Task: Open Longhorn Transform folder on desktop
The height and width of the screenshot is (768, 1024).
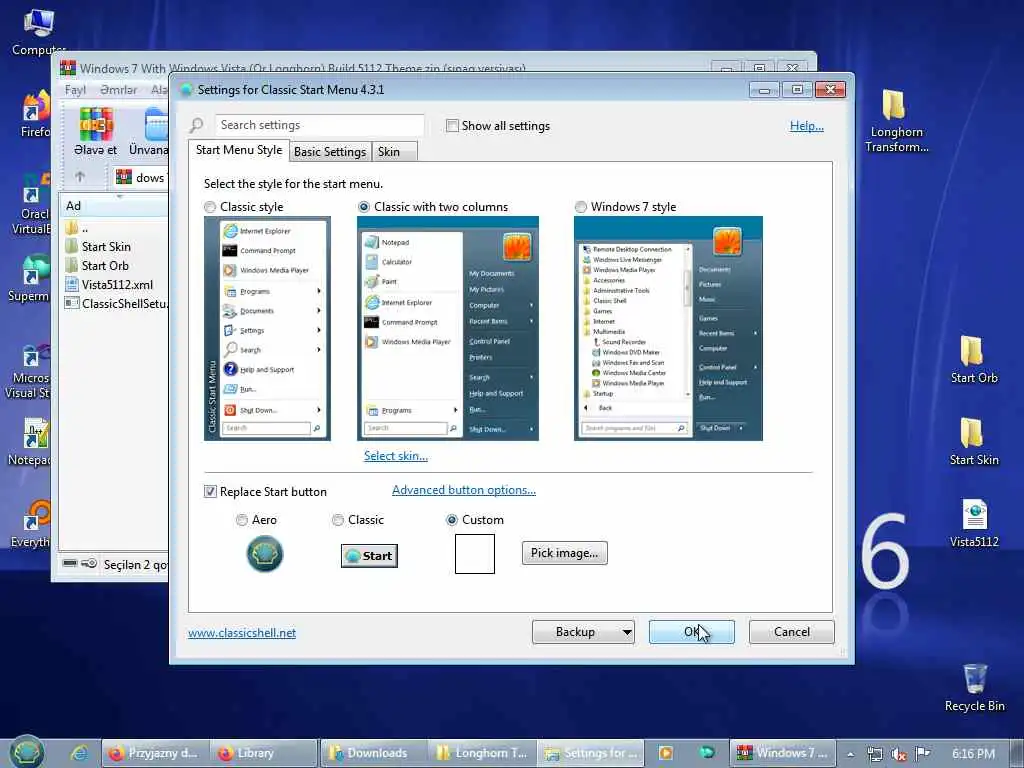Action: [896, 121]
